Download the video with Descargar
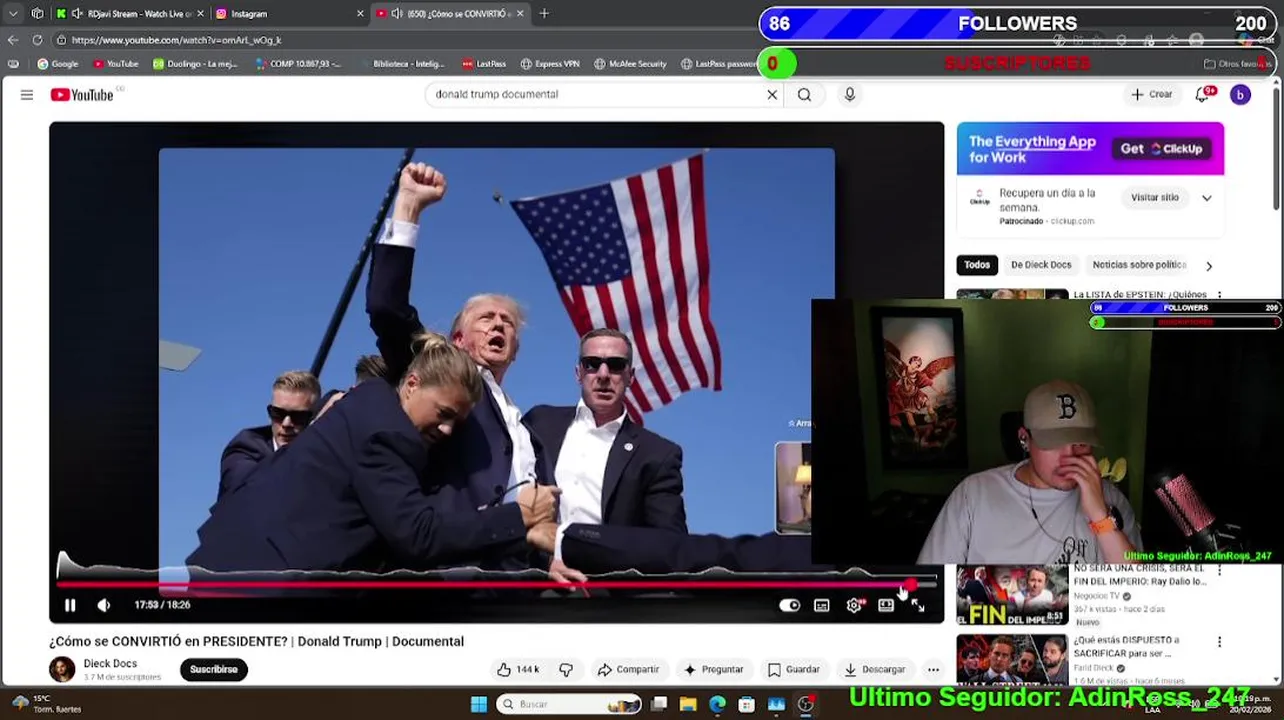The image size is (1284, 720). coord(874,669)
